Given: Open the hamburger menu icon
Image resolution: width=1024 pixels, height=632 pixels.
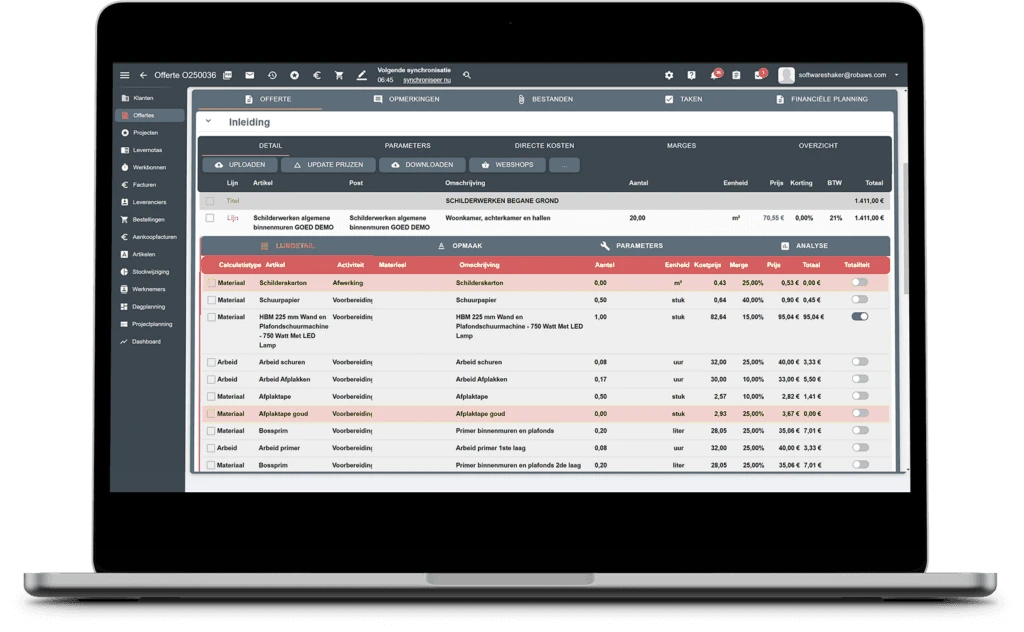Looking at the screenshot, I should click(125, 75).
